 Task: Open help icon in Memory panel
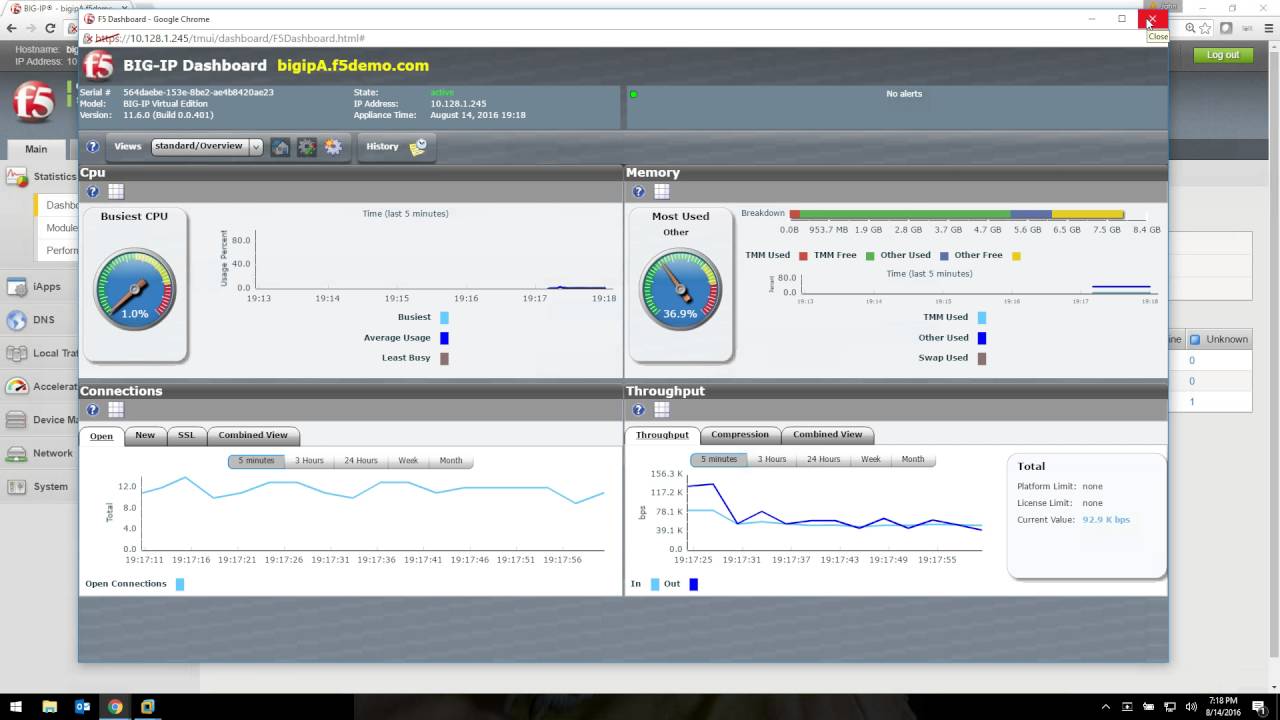click(x=639, y=192)
